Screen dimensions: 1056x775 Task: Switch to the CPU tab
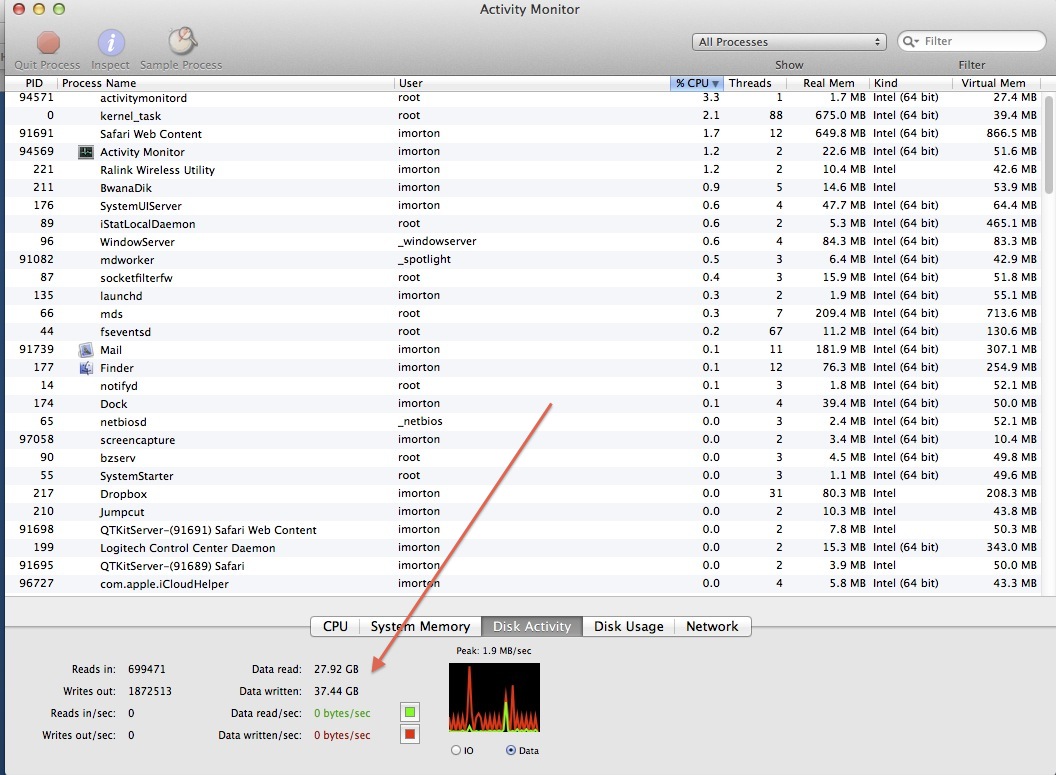pos(335,626)
